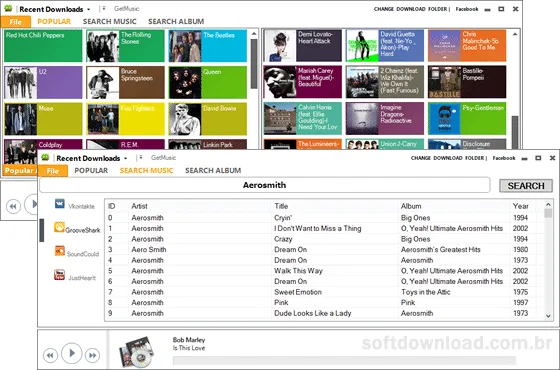Select the Cryin' result row
Viewport: 560px width, 370px height.
point(325,218)
